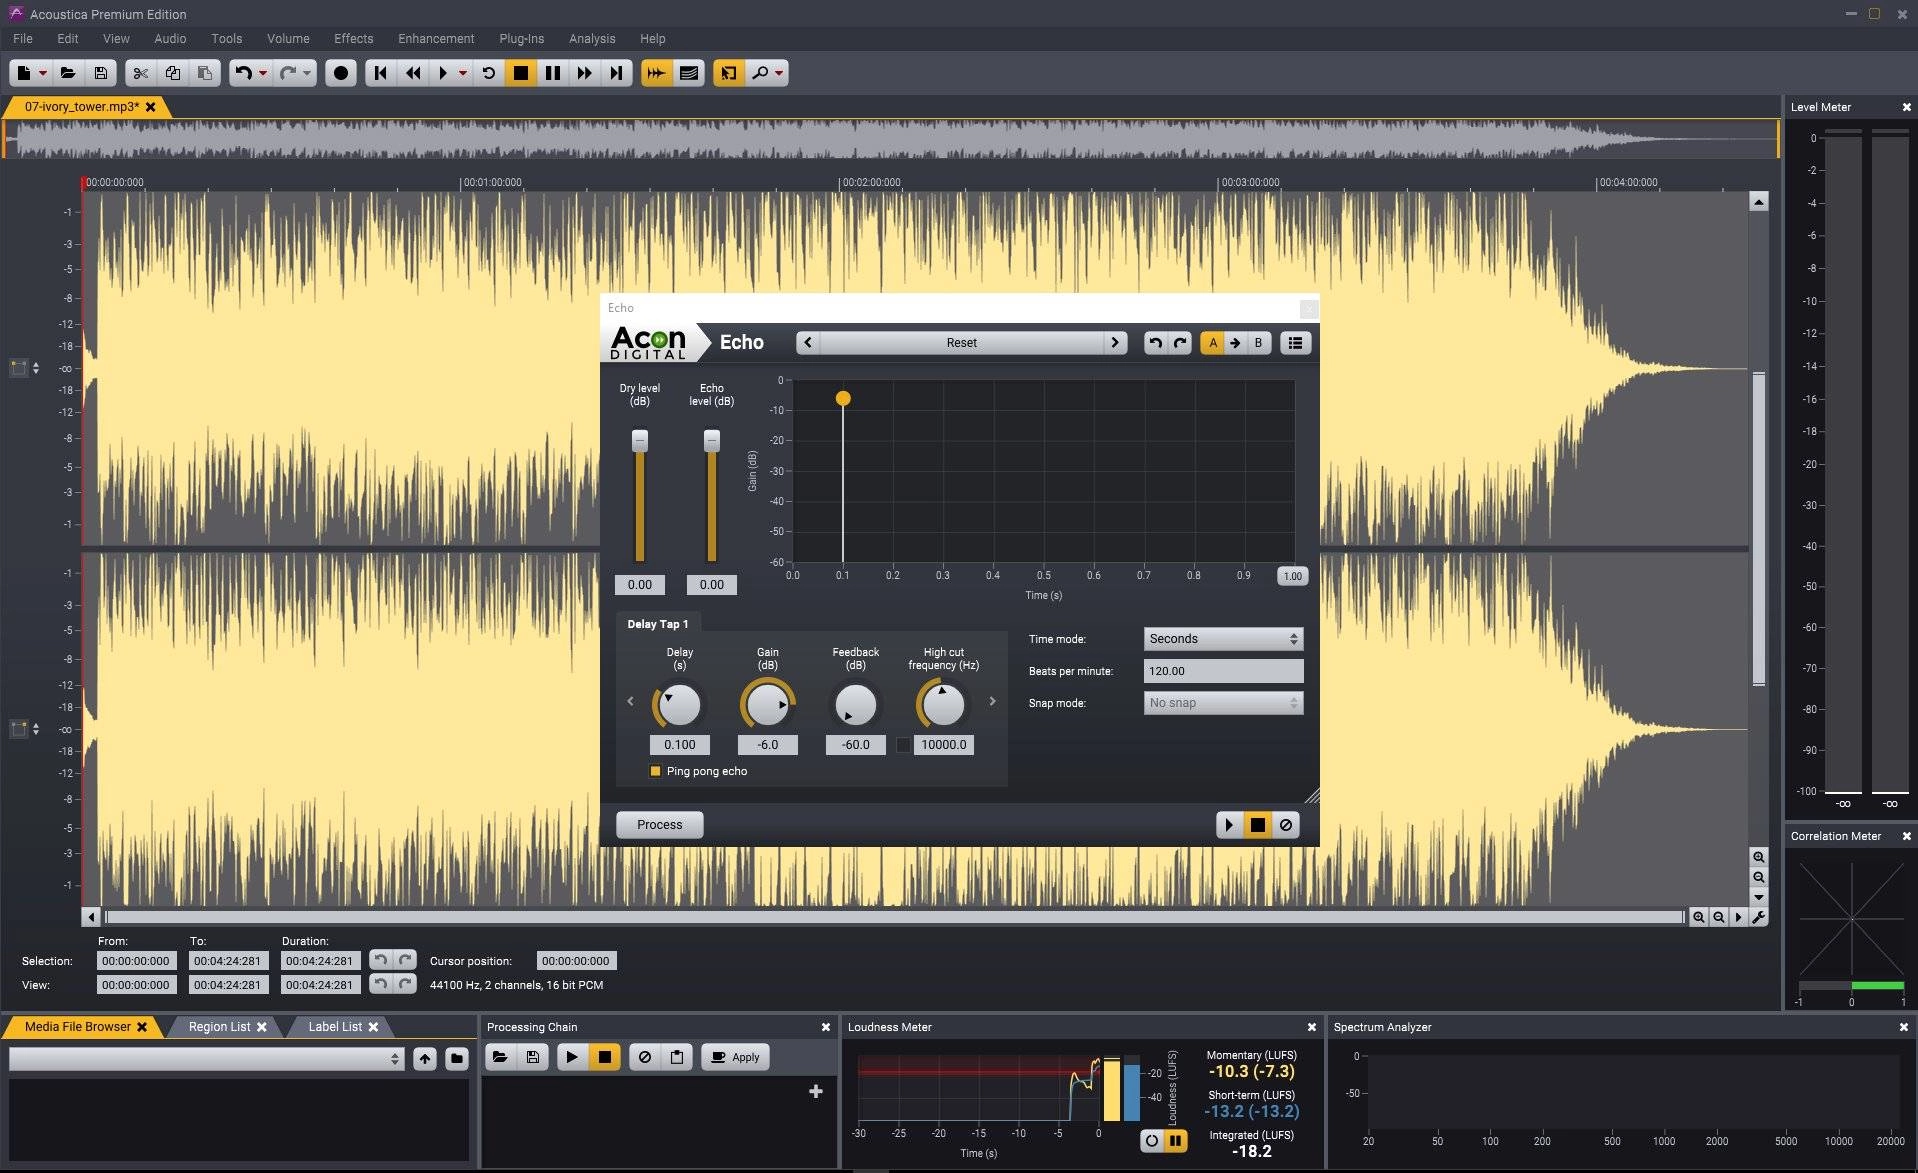Toggle bypass in Processing Chain
Viewport: 1918px width, 1173px height.
coord(645,1057)
